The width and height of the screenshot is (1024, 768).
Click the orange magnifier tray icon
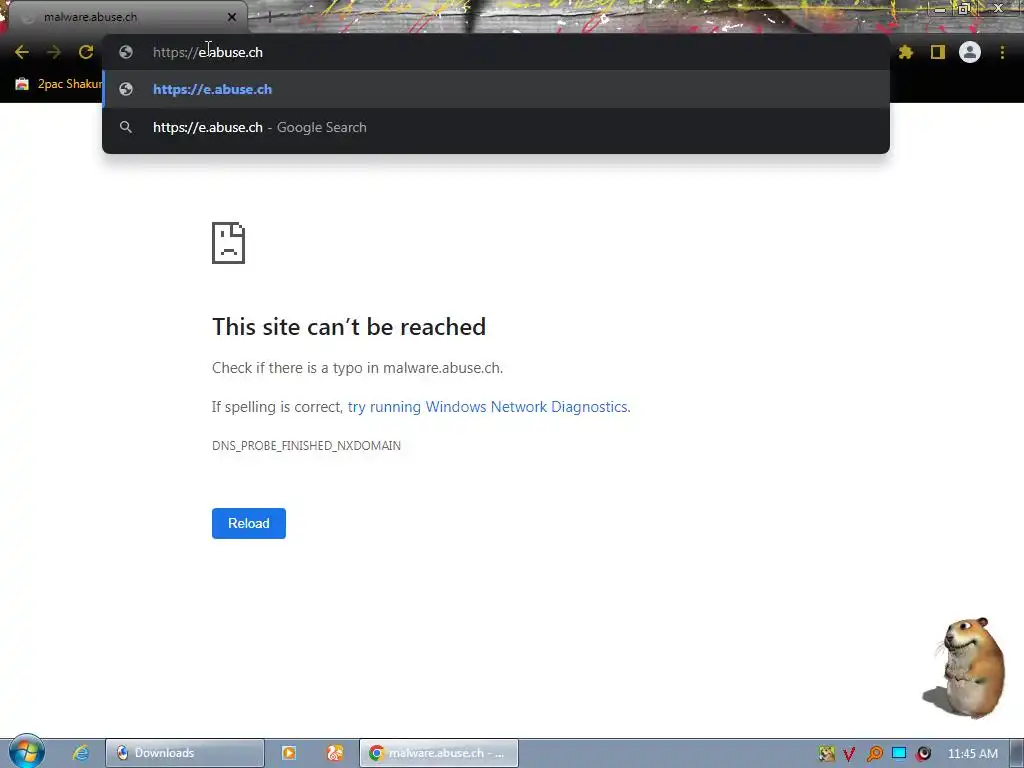[x=874, y=754]
